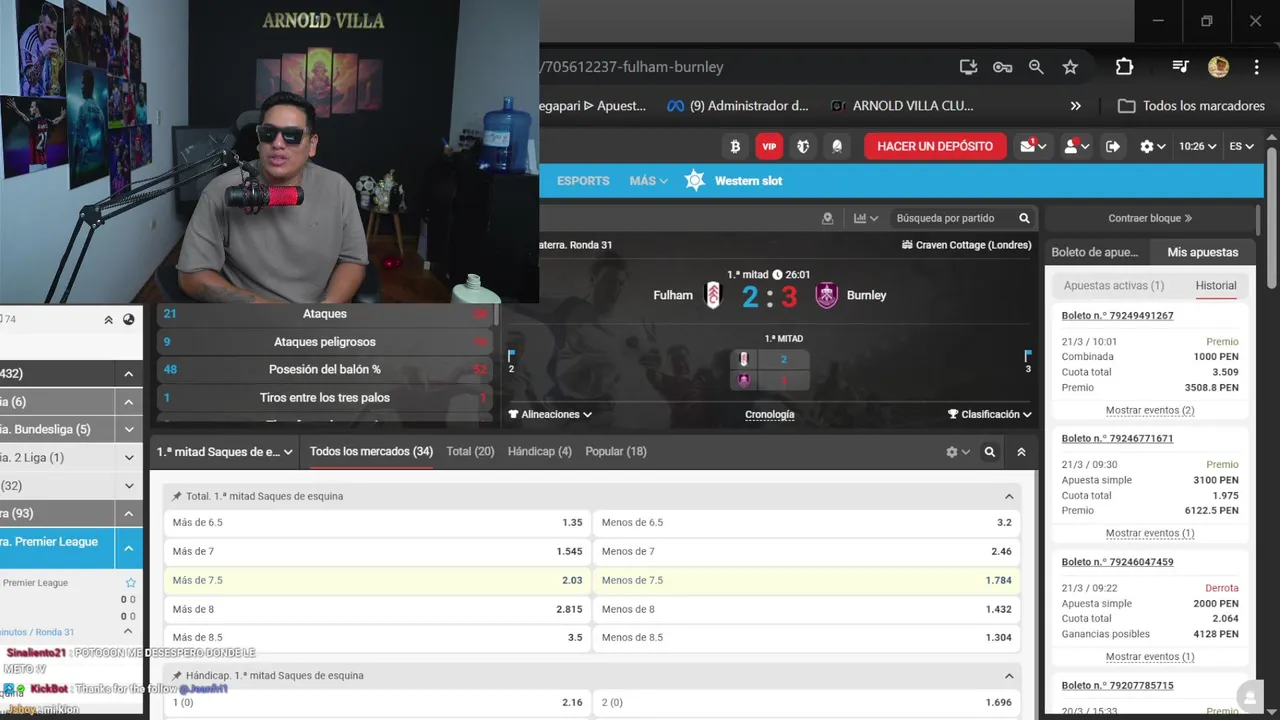Click the HACER UN DEPÓSITO button

point(935,146)
